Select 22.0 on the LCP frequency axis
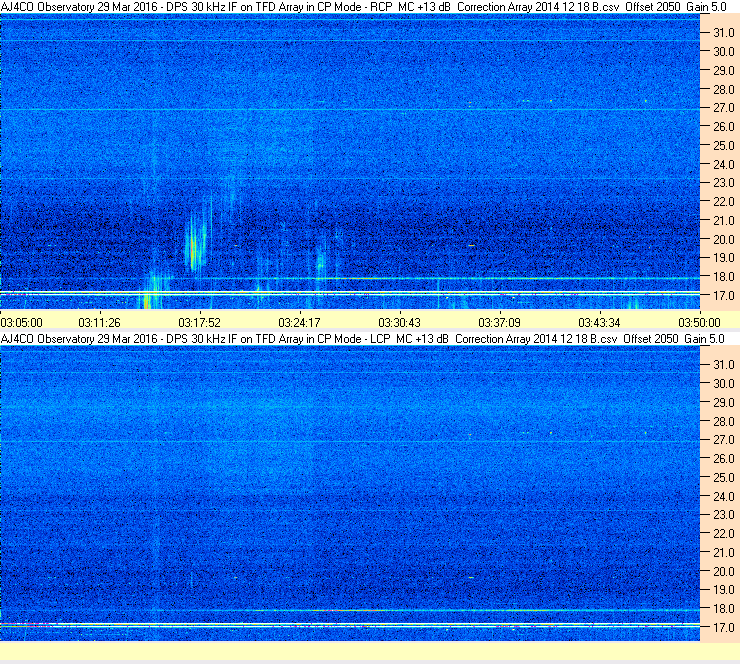 click(x=724, y=534)
